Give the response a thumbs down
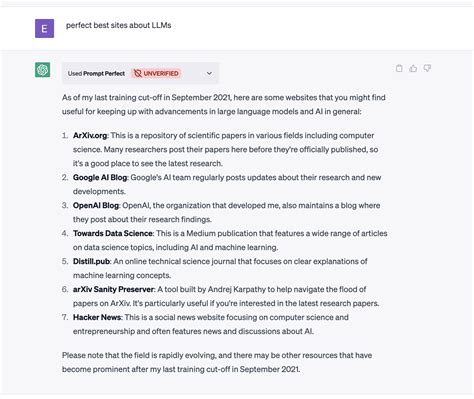474x399 pixels. 427,68
